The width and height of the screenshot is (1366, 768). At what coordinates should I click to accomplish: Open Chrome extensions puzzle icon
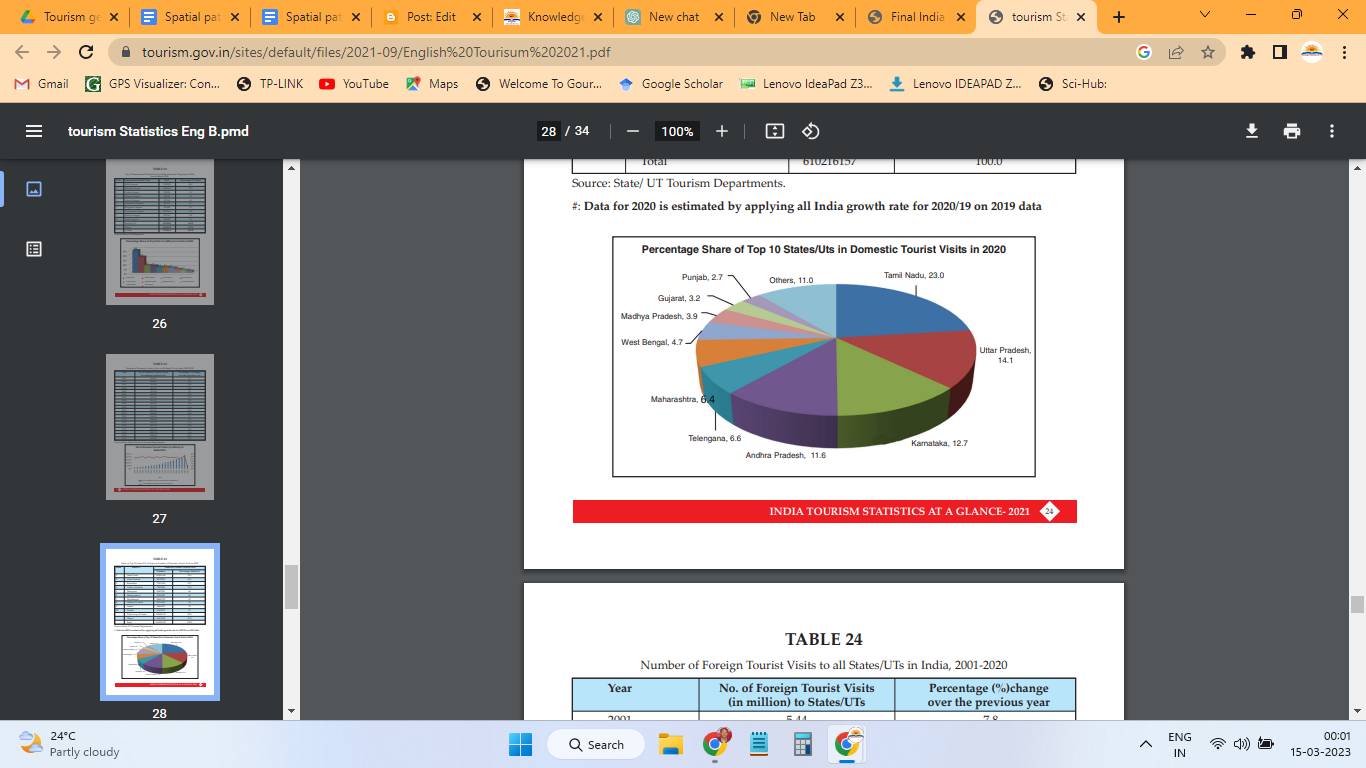[x=1248, y=52]
